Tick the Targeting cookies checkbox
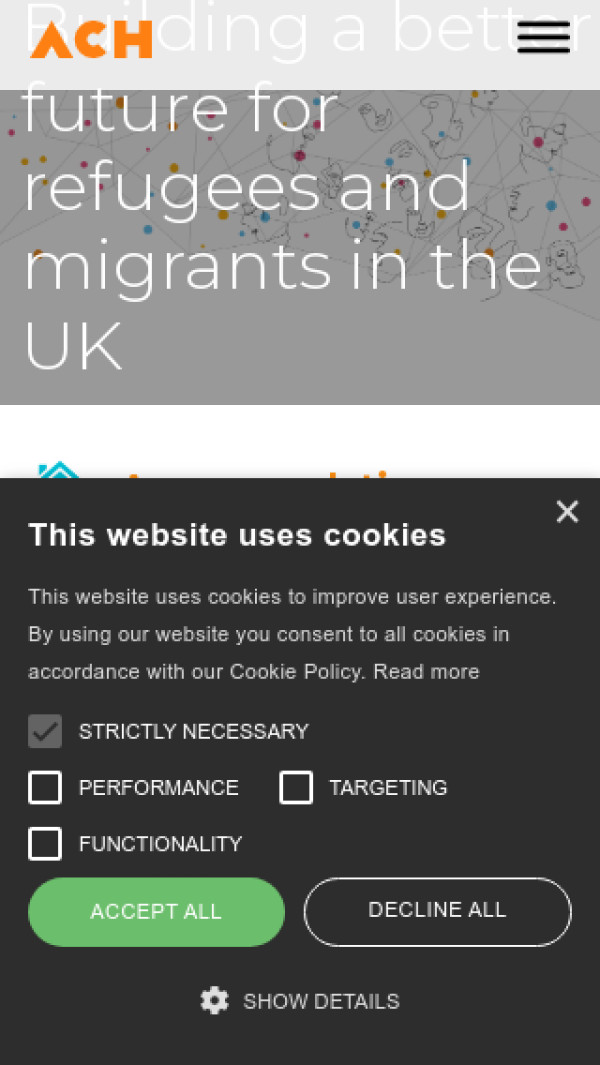600x1065 pixels. (x=296, y=788)
